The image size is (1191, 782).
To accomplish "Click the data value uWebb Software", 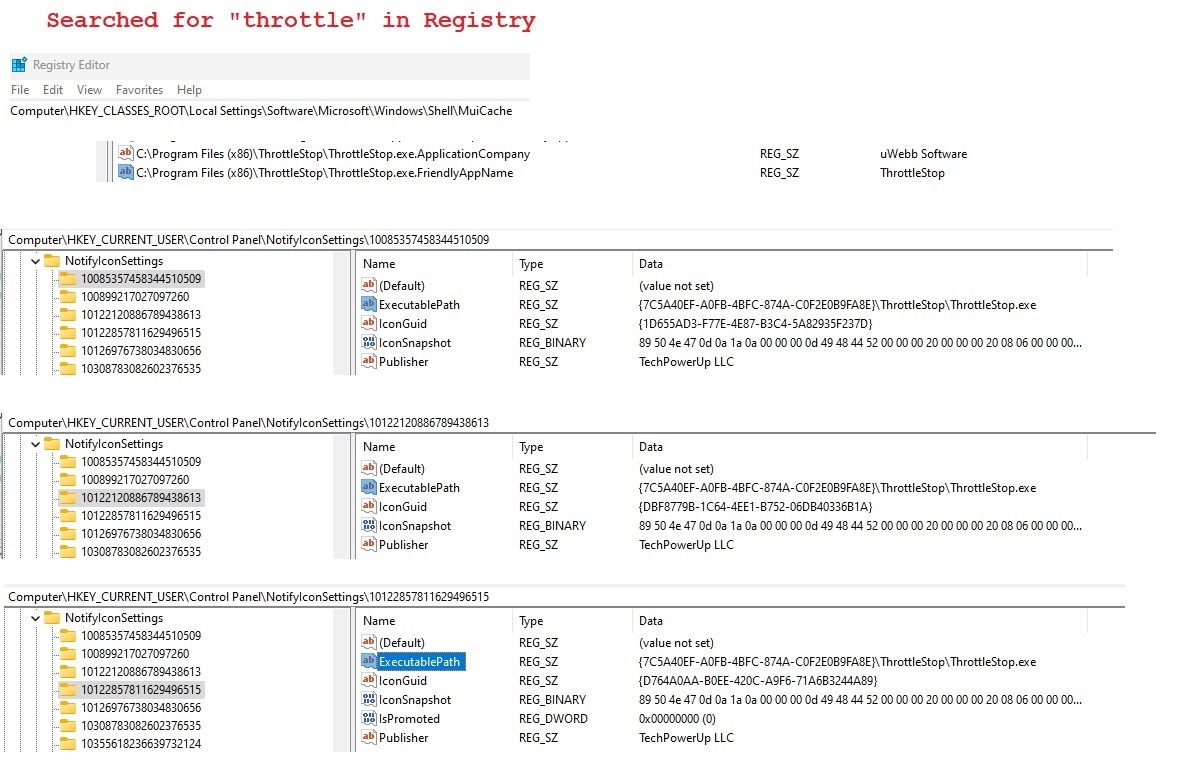I will pyautogui.click(x=923, y=154).
